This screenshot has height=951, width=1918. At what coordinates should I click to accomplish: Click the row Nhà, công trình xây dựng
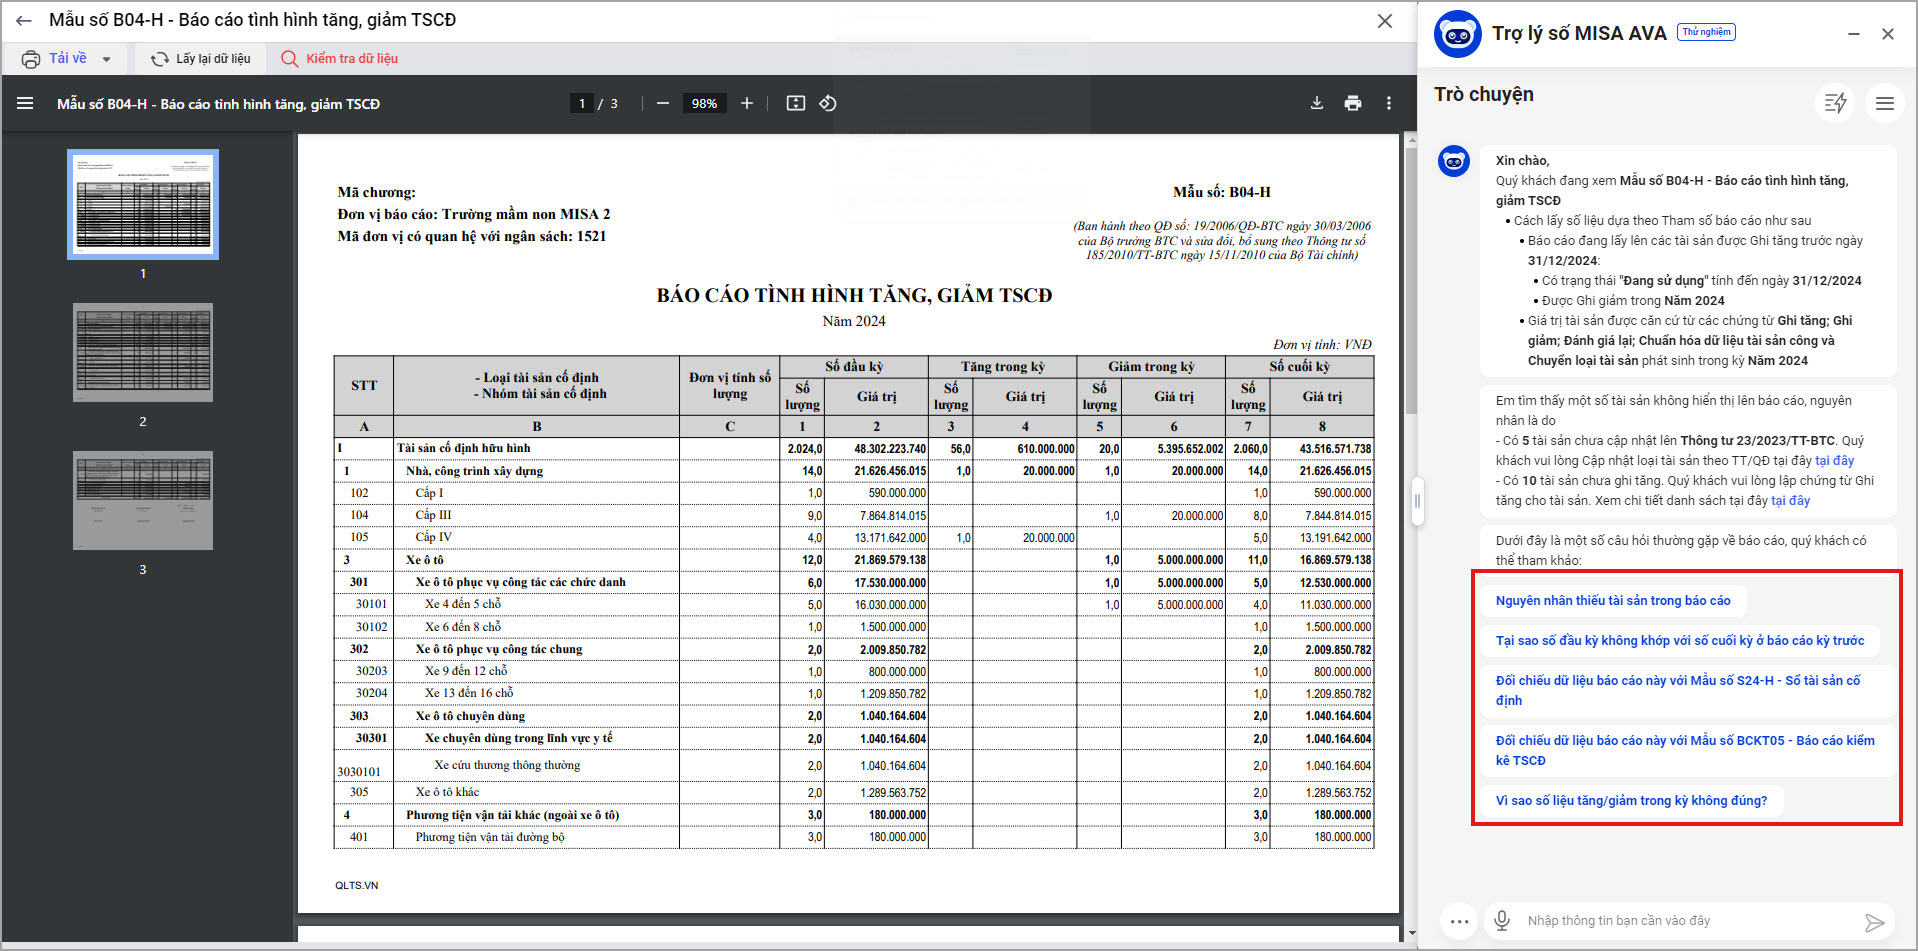(854, 471)
